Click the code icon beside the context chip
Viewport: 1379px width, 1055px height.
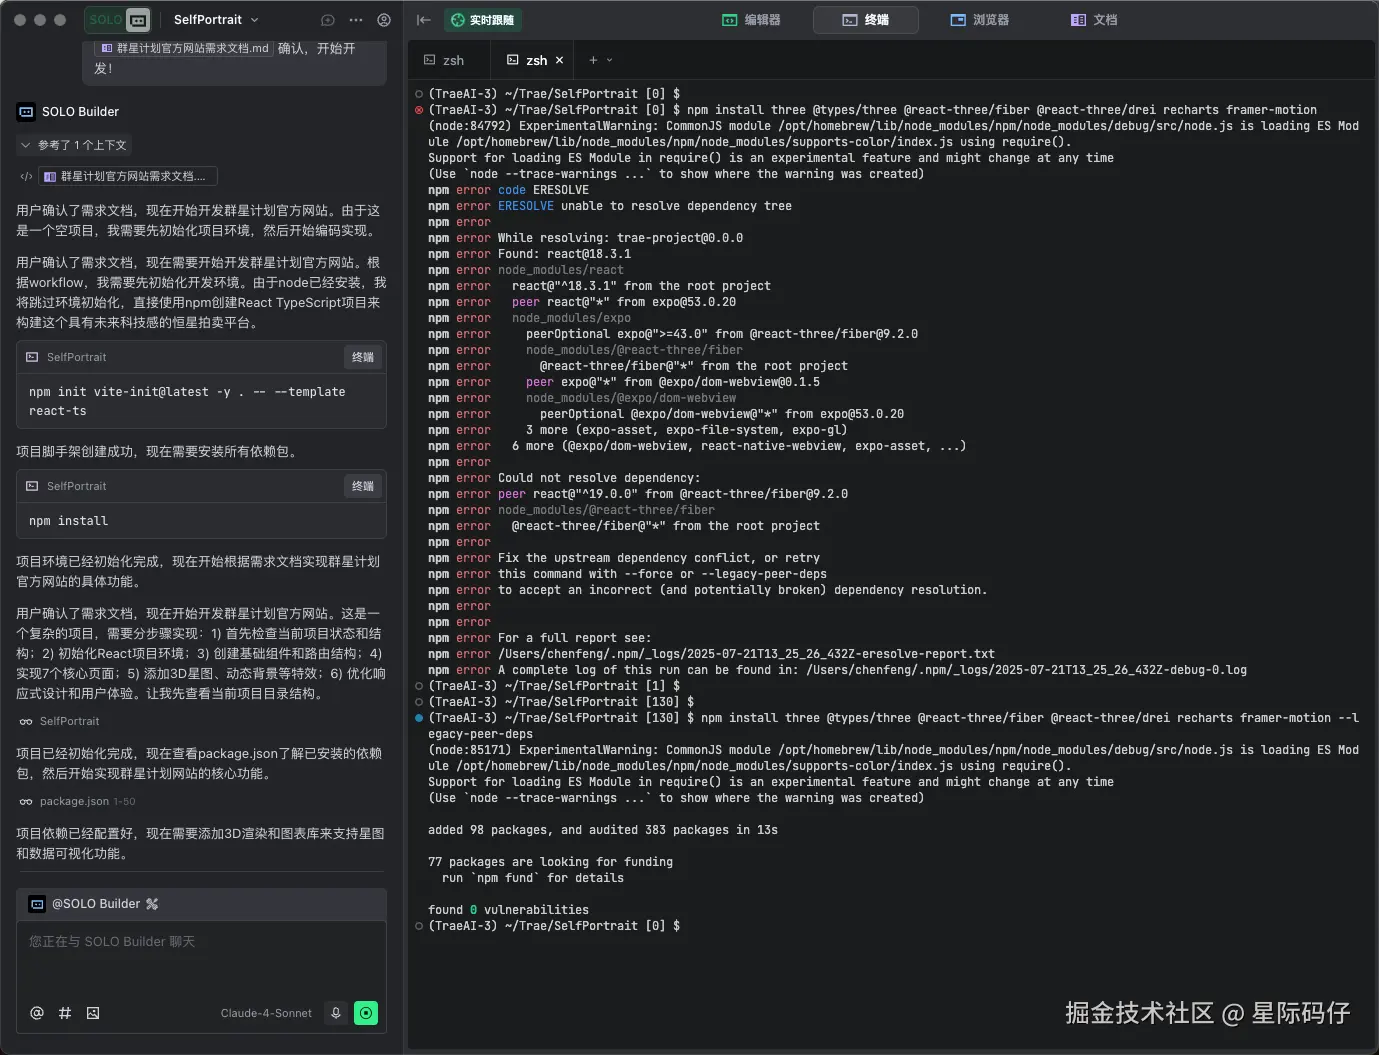(x=26, y=177)
